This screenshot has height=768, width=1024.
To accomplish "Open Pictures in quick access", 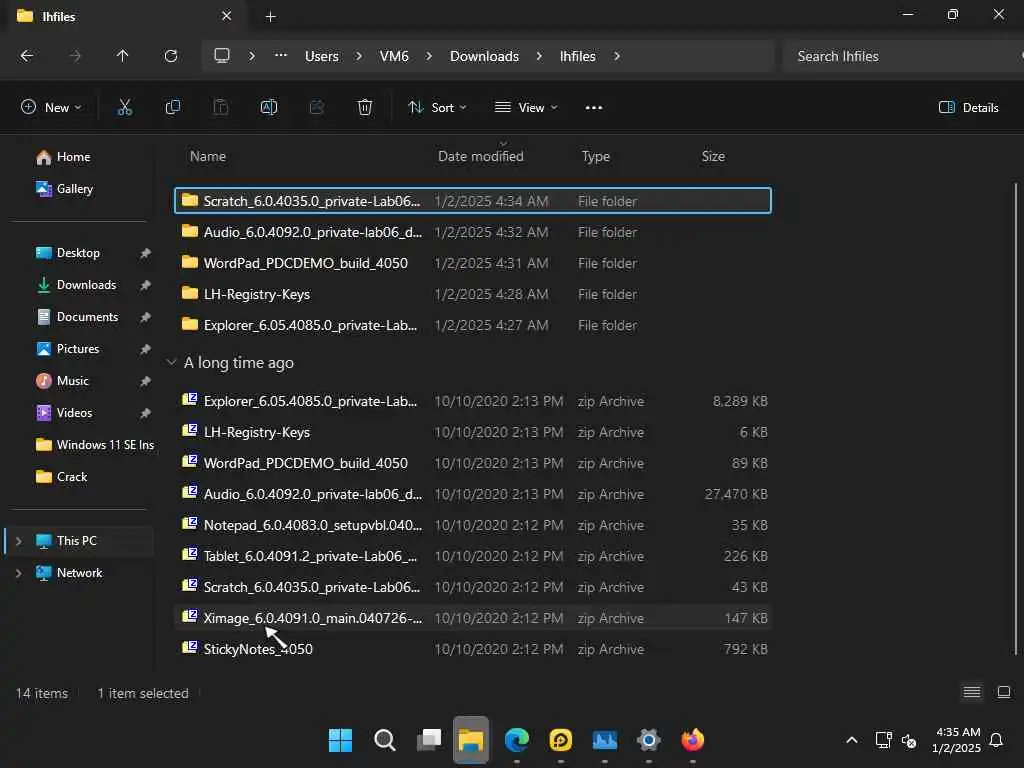I will pyautogui.click(x=78, y=349).
